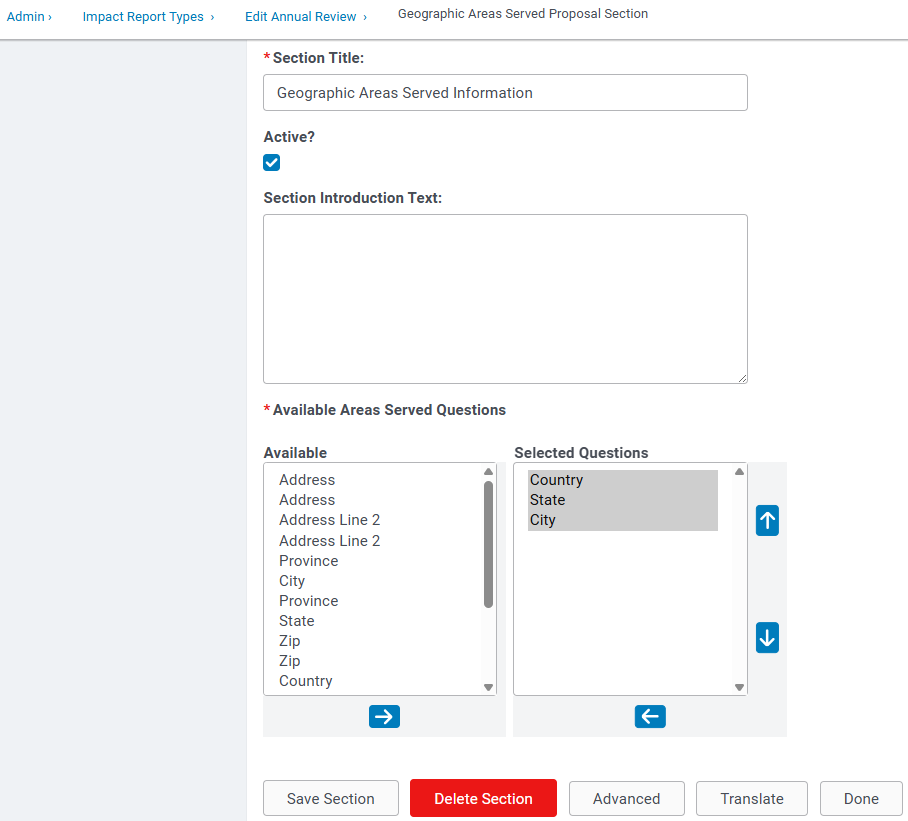This screenshot has height=821, width=908.
Task: Uncheck the Active? checkbox
Action: 272,163
